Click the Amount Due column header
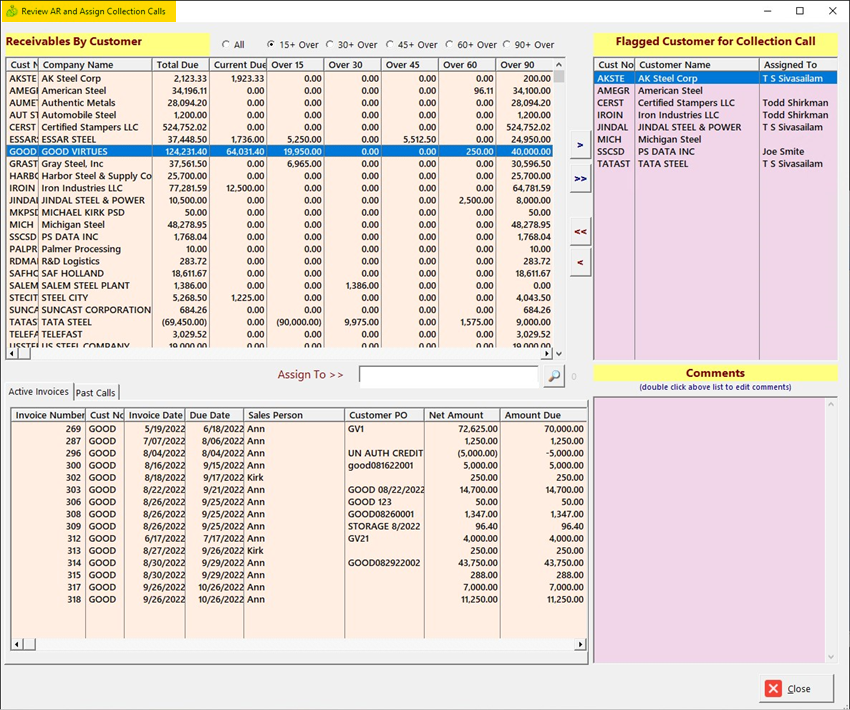 pos(543,415)
